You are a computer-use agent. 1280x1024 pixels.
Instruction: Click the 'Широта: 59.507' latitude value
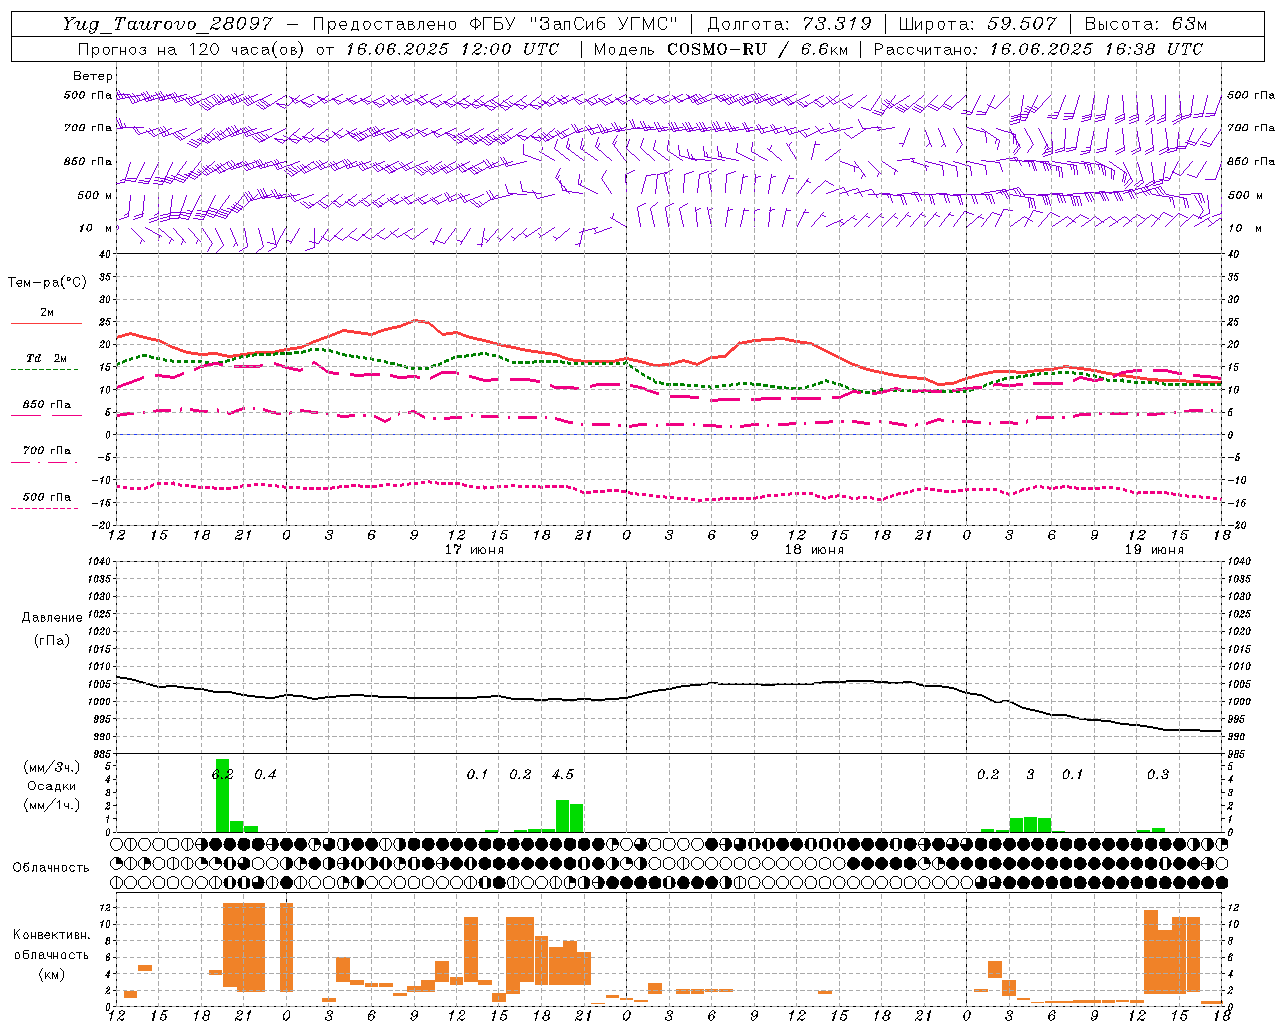pos(978,24)
